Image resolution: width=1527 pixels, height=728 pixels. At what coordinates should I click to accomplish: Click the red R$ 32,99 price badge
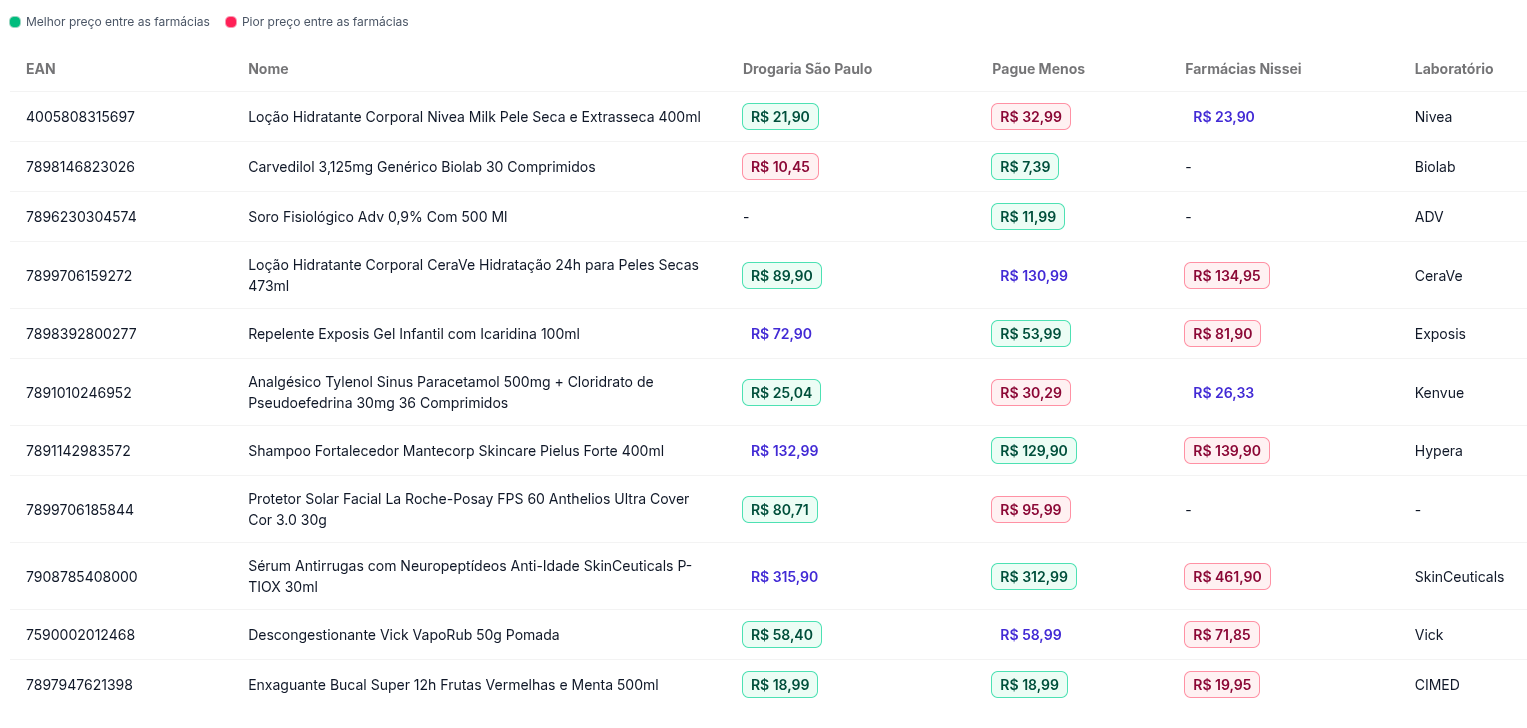point(1031,117)
